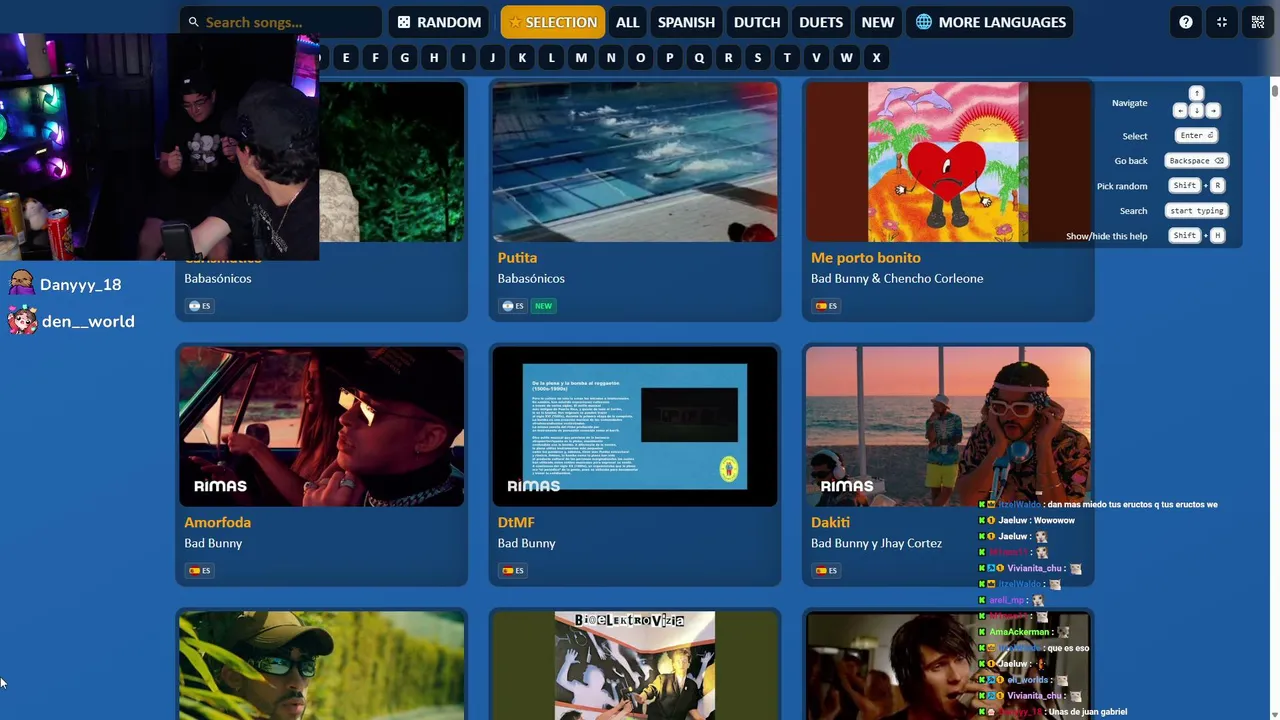
Task: Click the song title "Putita"
Action: 517,258
